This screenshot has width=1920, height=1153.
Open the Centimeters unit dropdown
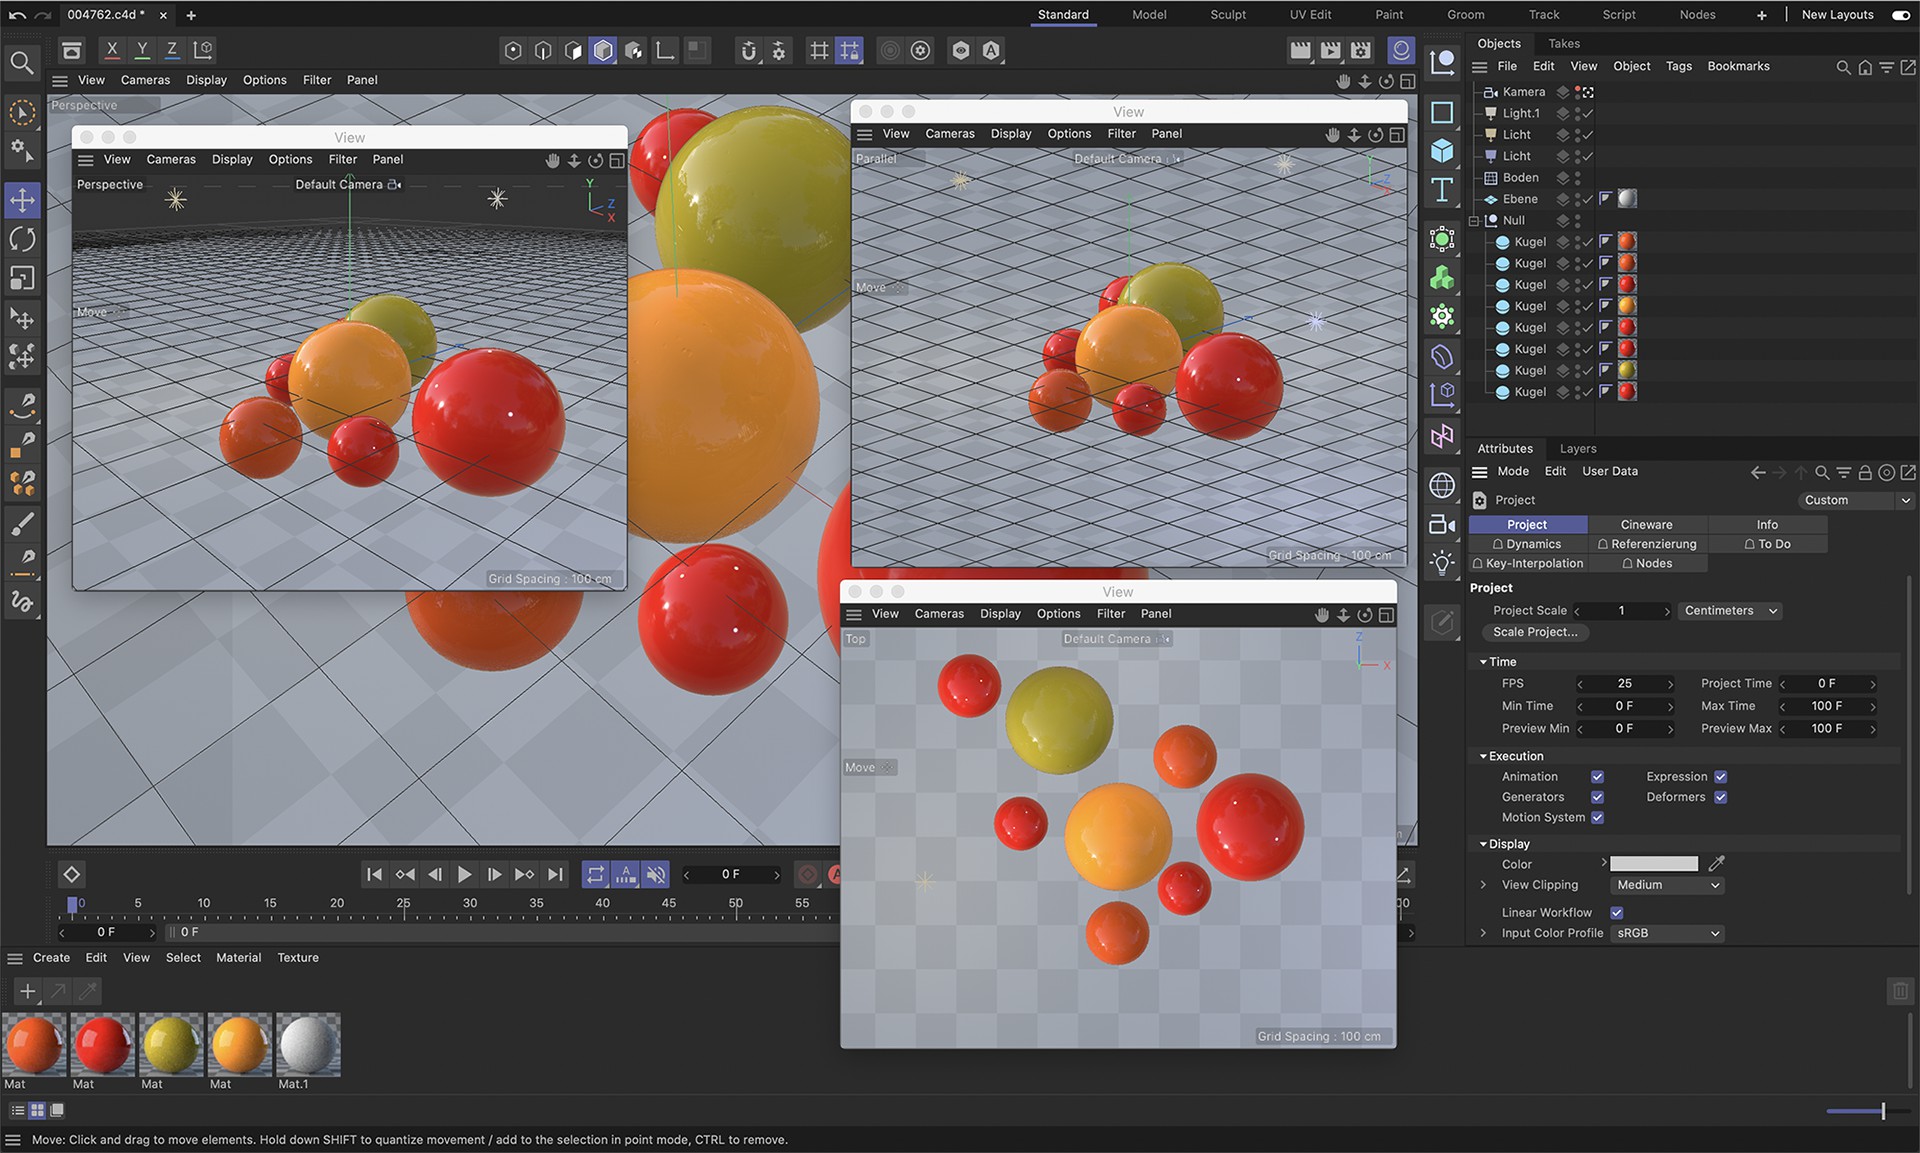[1730, 611]
